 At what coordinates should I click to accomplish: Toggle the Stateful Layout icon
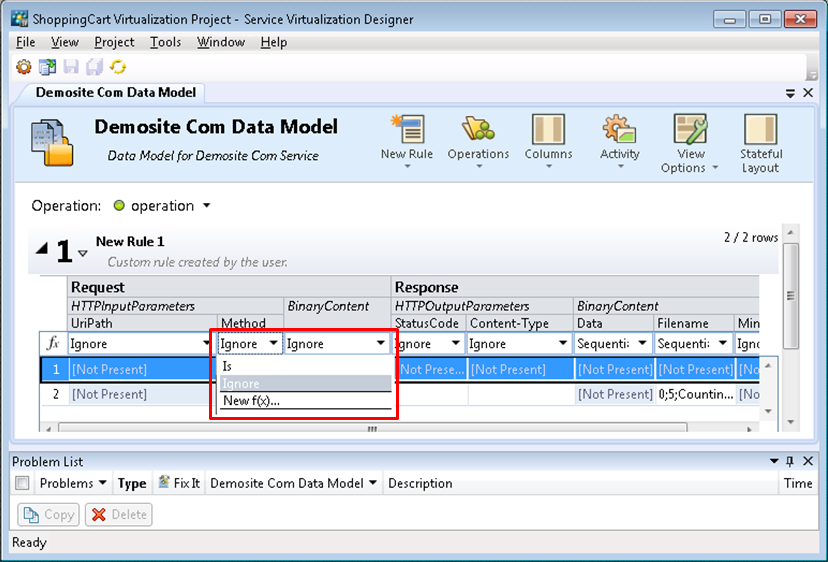click(x=760, y=132)
